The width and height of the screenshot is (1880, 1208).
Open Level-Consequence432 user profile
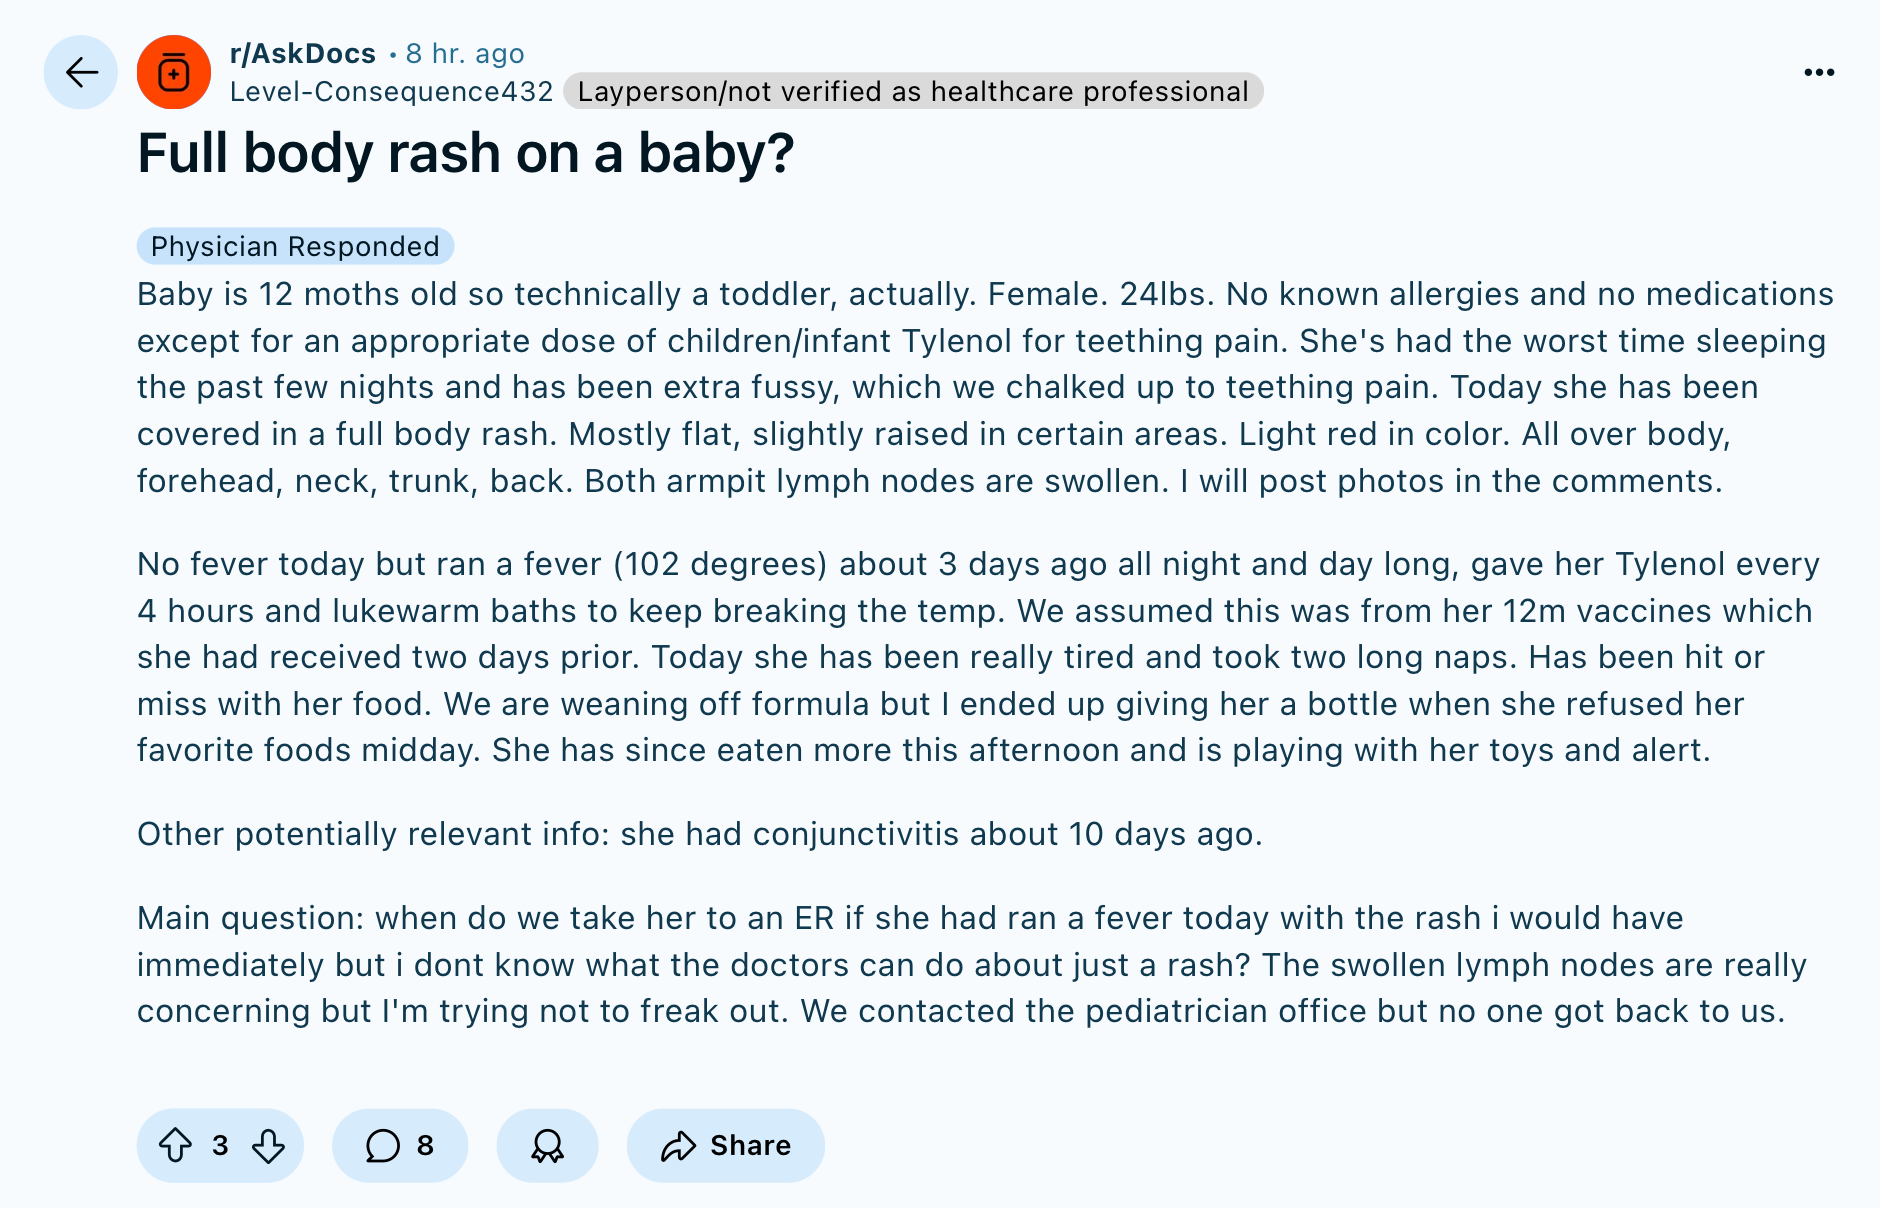391,91
